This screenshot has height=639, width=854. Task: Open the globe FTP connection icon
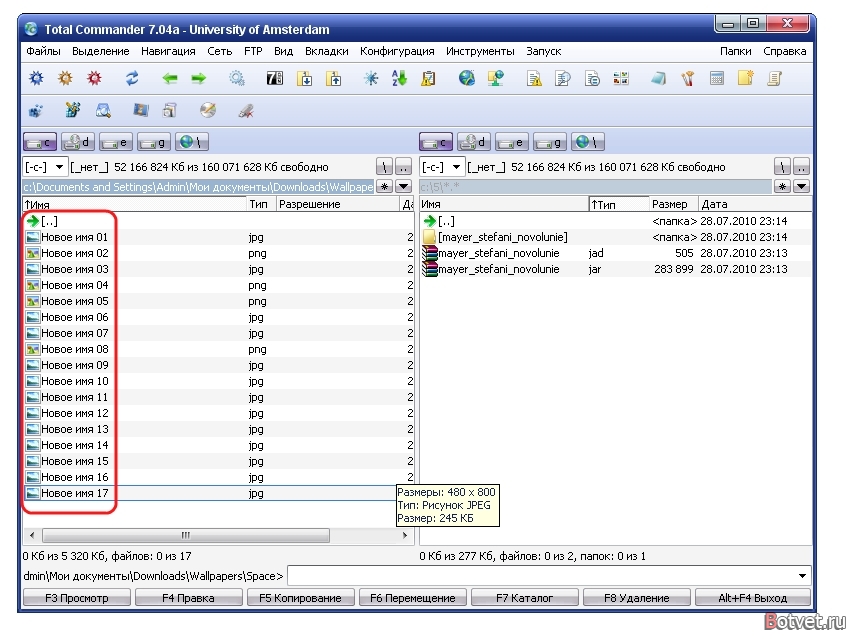pyautogui.click(x=466, y=78)
